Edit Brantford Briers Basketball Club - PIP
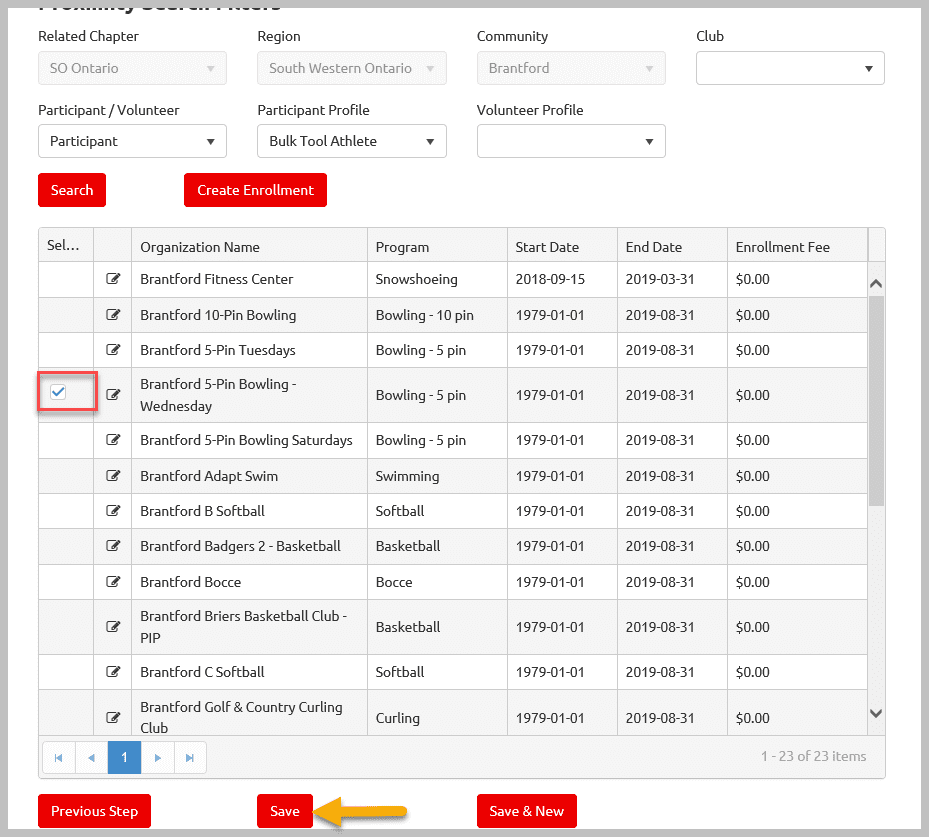 pos(113,627)
